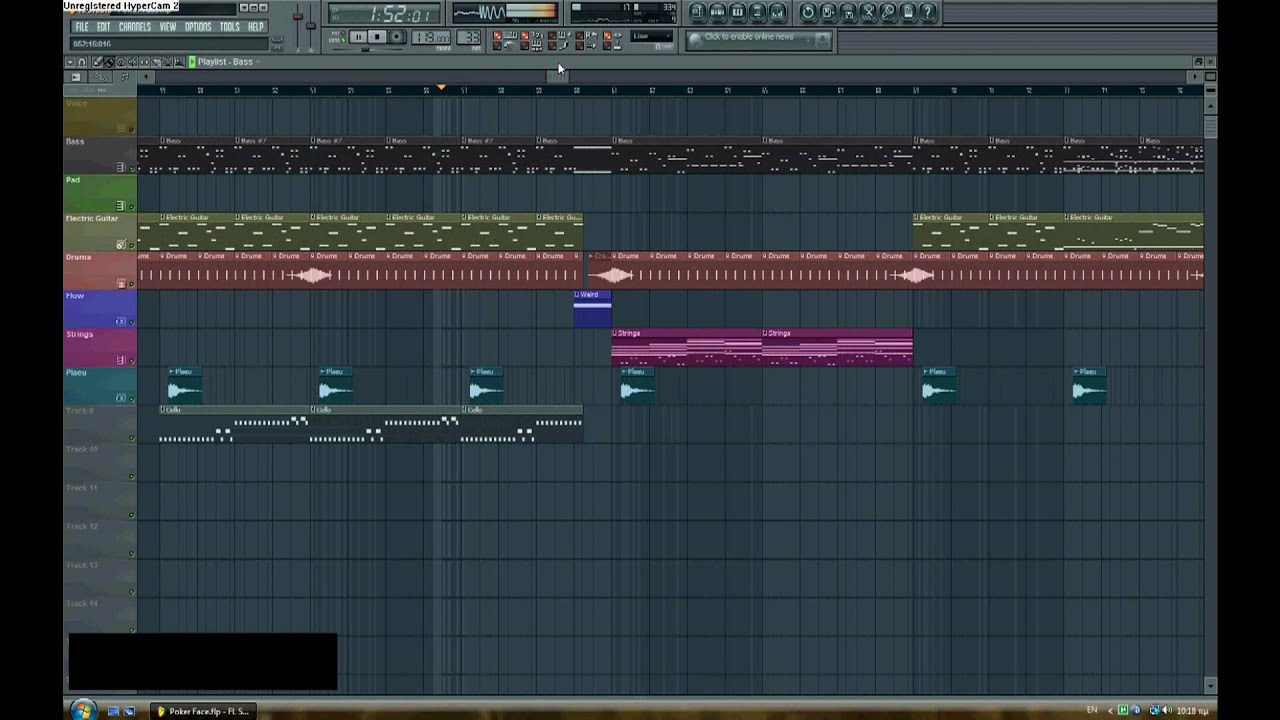Click the 'Poker Face.flp' taskbar button
The width and height of the screenshot is (1280, 720).
click(x=203, y=711)
